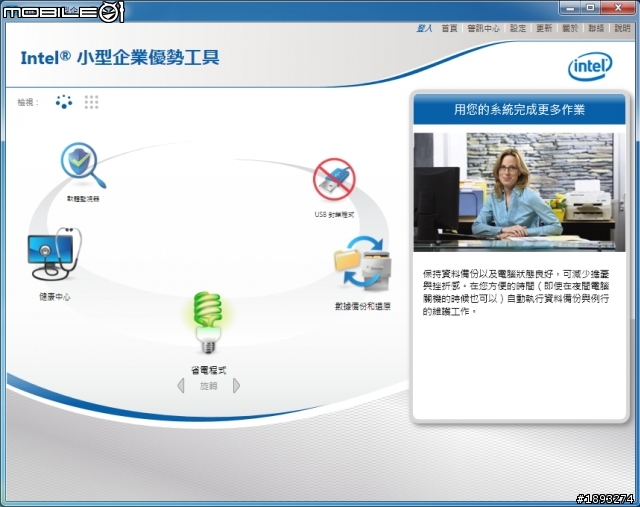
Task: Click the software monitor text label
Action: (83, 199)
